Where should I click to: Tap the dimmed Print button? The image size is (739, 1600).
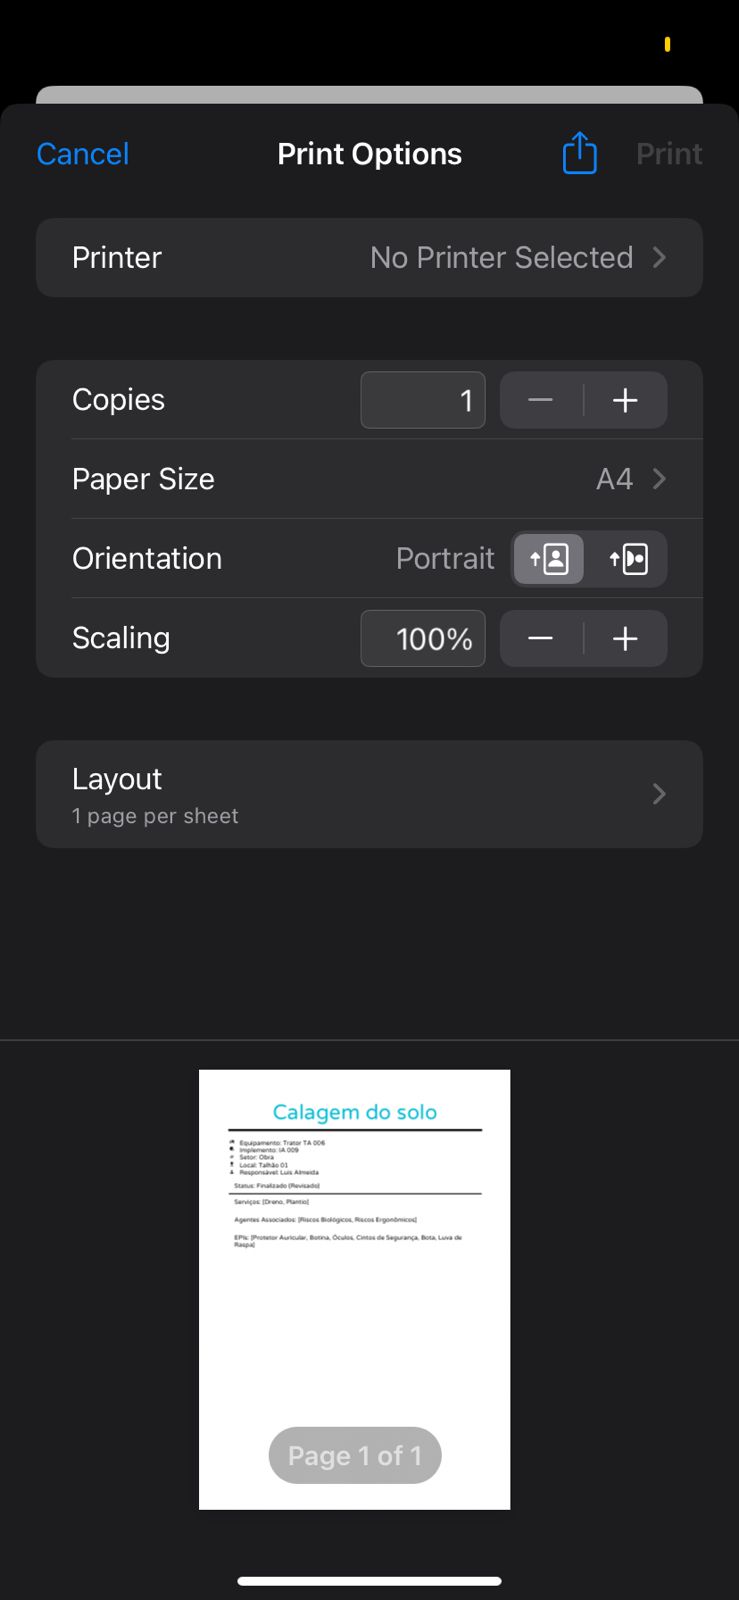pyautogui.click(x=668, y=153)
